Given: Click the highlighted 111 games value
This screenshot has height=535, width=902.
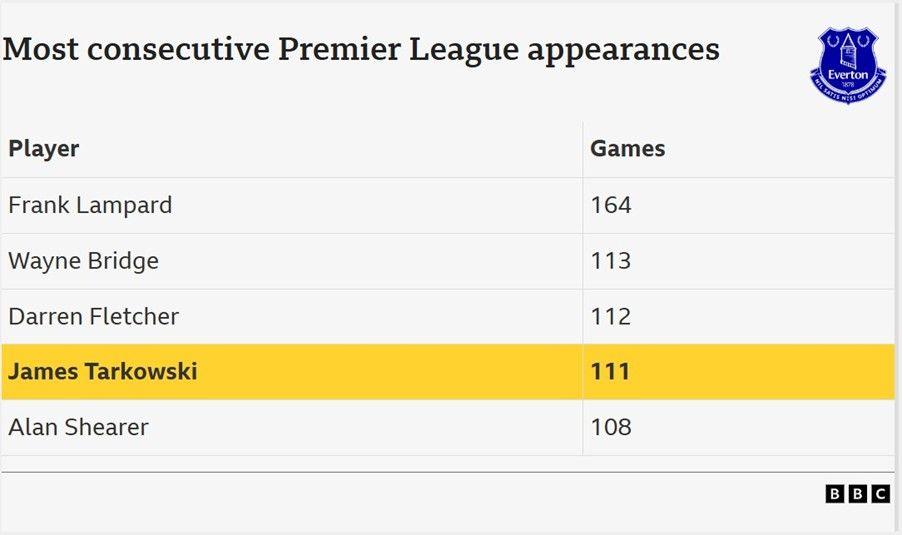Looking at the screenshot, I should click(611, 372).
